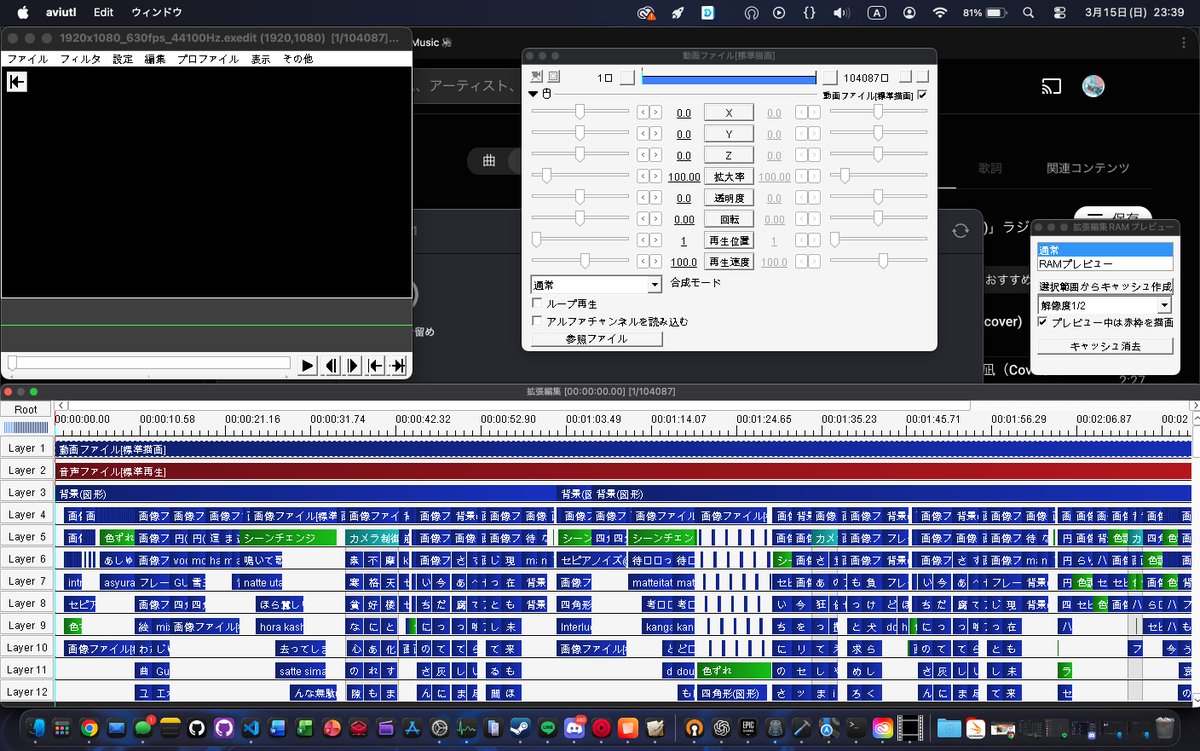Screen dimensions: 1200x751
Task: Click the play button in AviUtl preview window
Action: click(308, 366)
